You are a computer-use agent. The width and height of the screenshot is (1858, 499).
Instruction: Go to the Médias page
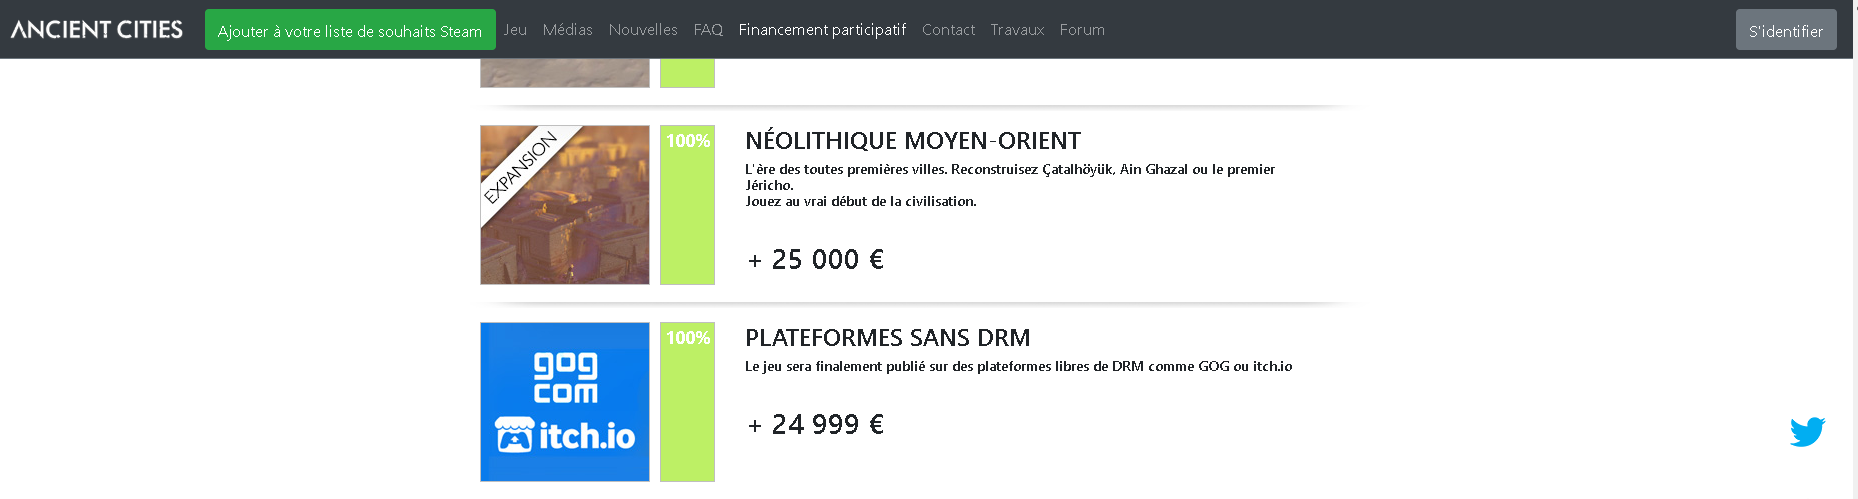(x=568, y=30)
